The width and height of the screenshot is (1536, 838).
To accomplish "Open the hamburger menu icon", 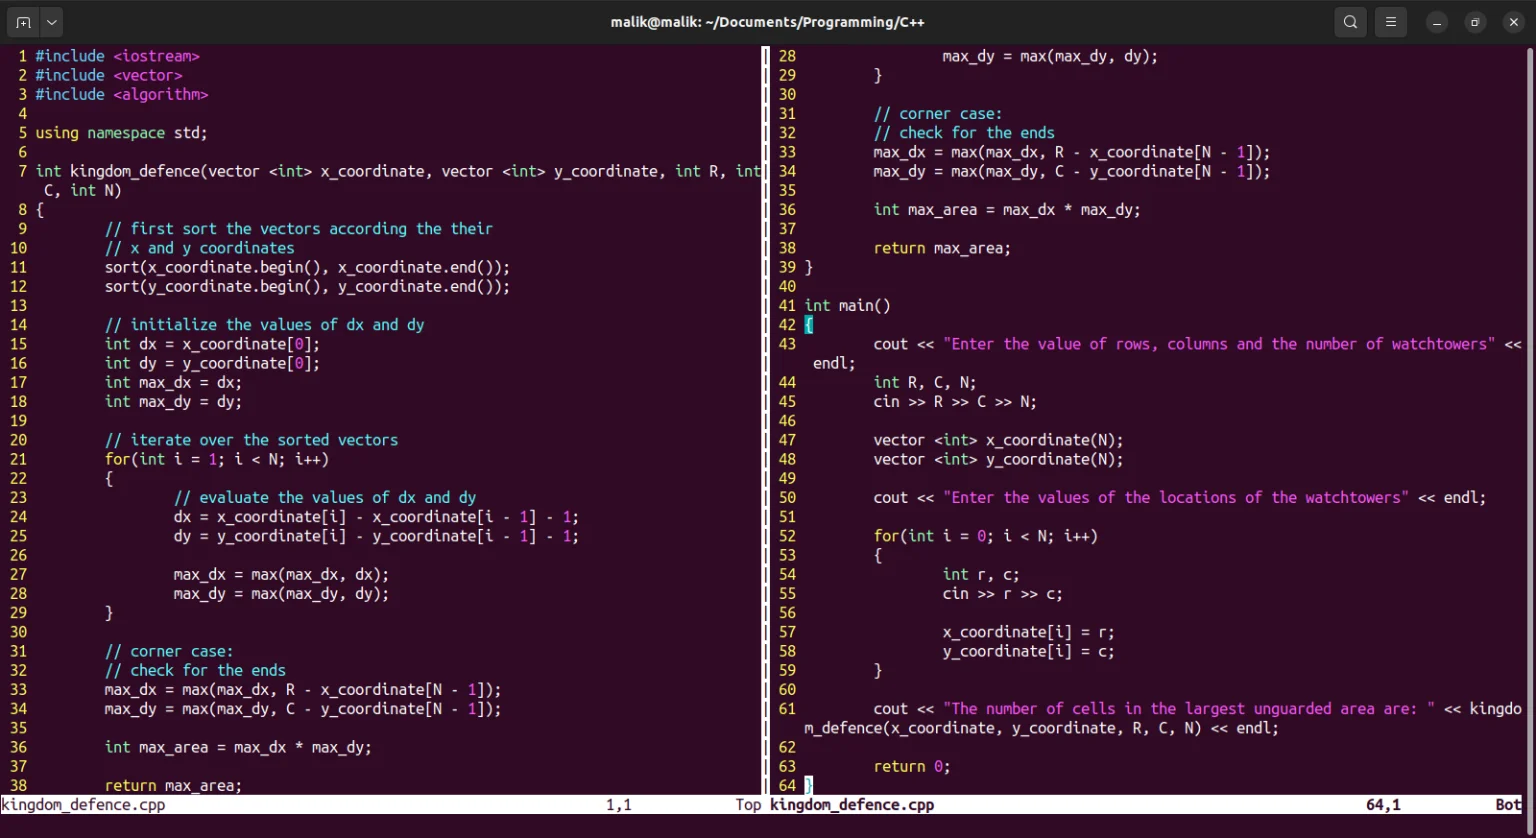I will pos(1391,22).
